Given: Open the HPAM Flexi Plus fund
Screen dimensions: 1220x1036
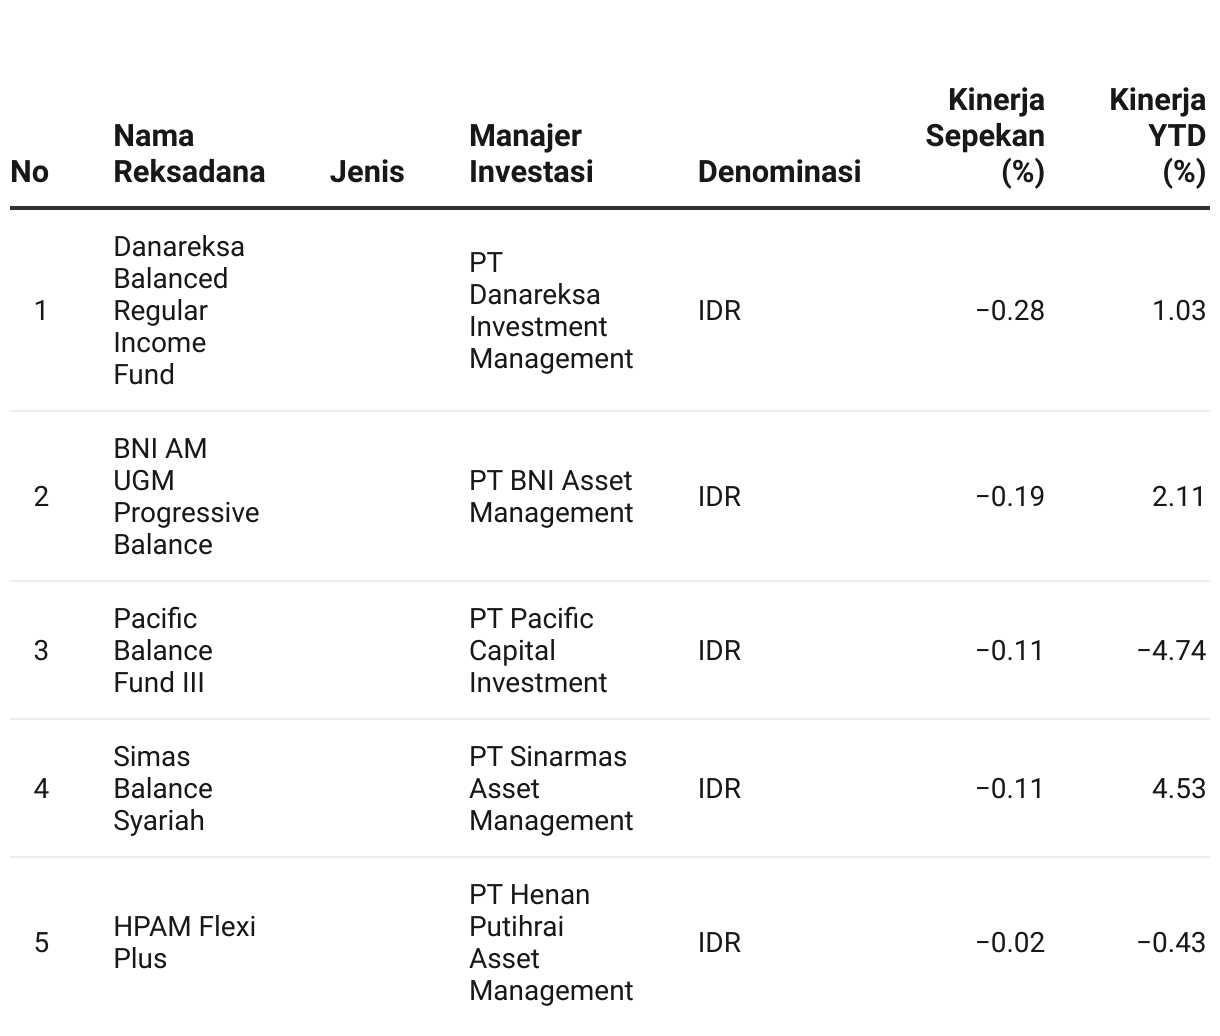Looking at the screenshot, I should tap(184, 942).
